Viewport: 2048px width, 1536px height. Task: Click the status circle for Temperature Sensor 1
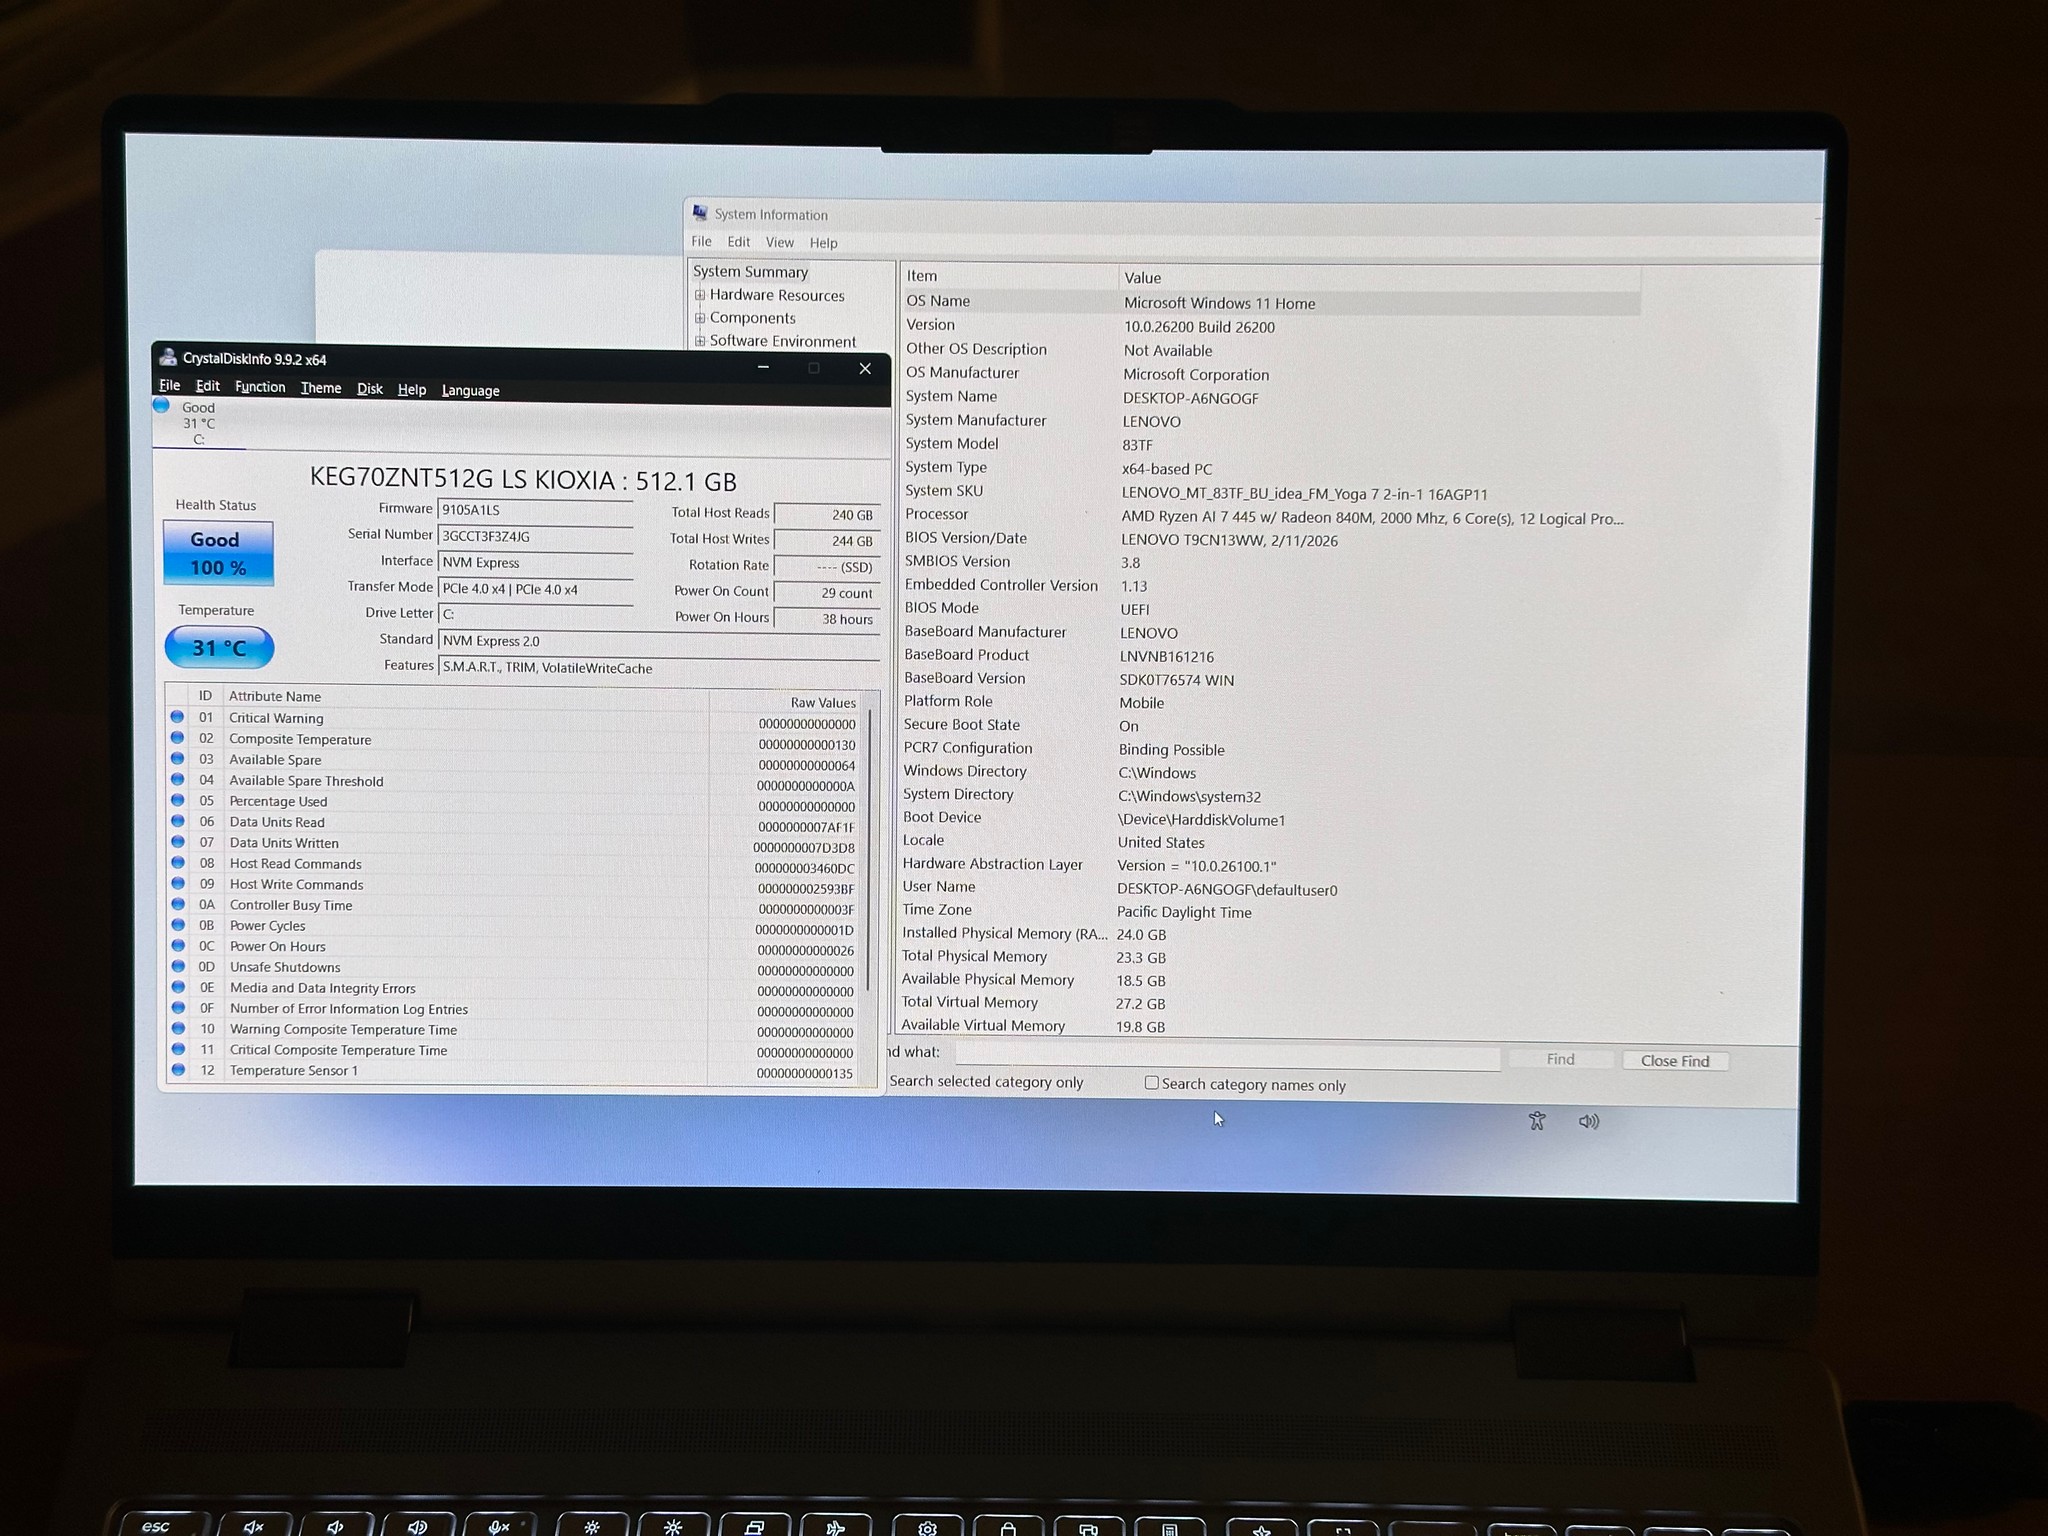178,1069
